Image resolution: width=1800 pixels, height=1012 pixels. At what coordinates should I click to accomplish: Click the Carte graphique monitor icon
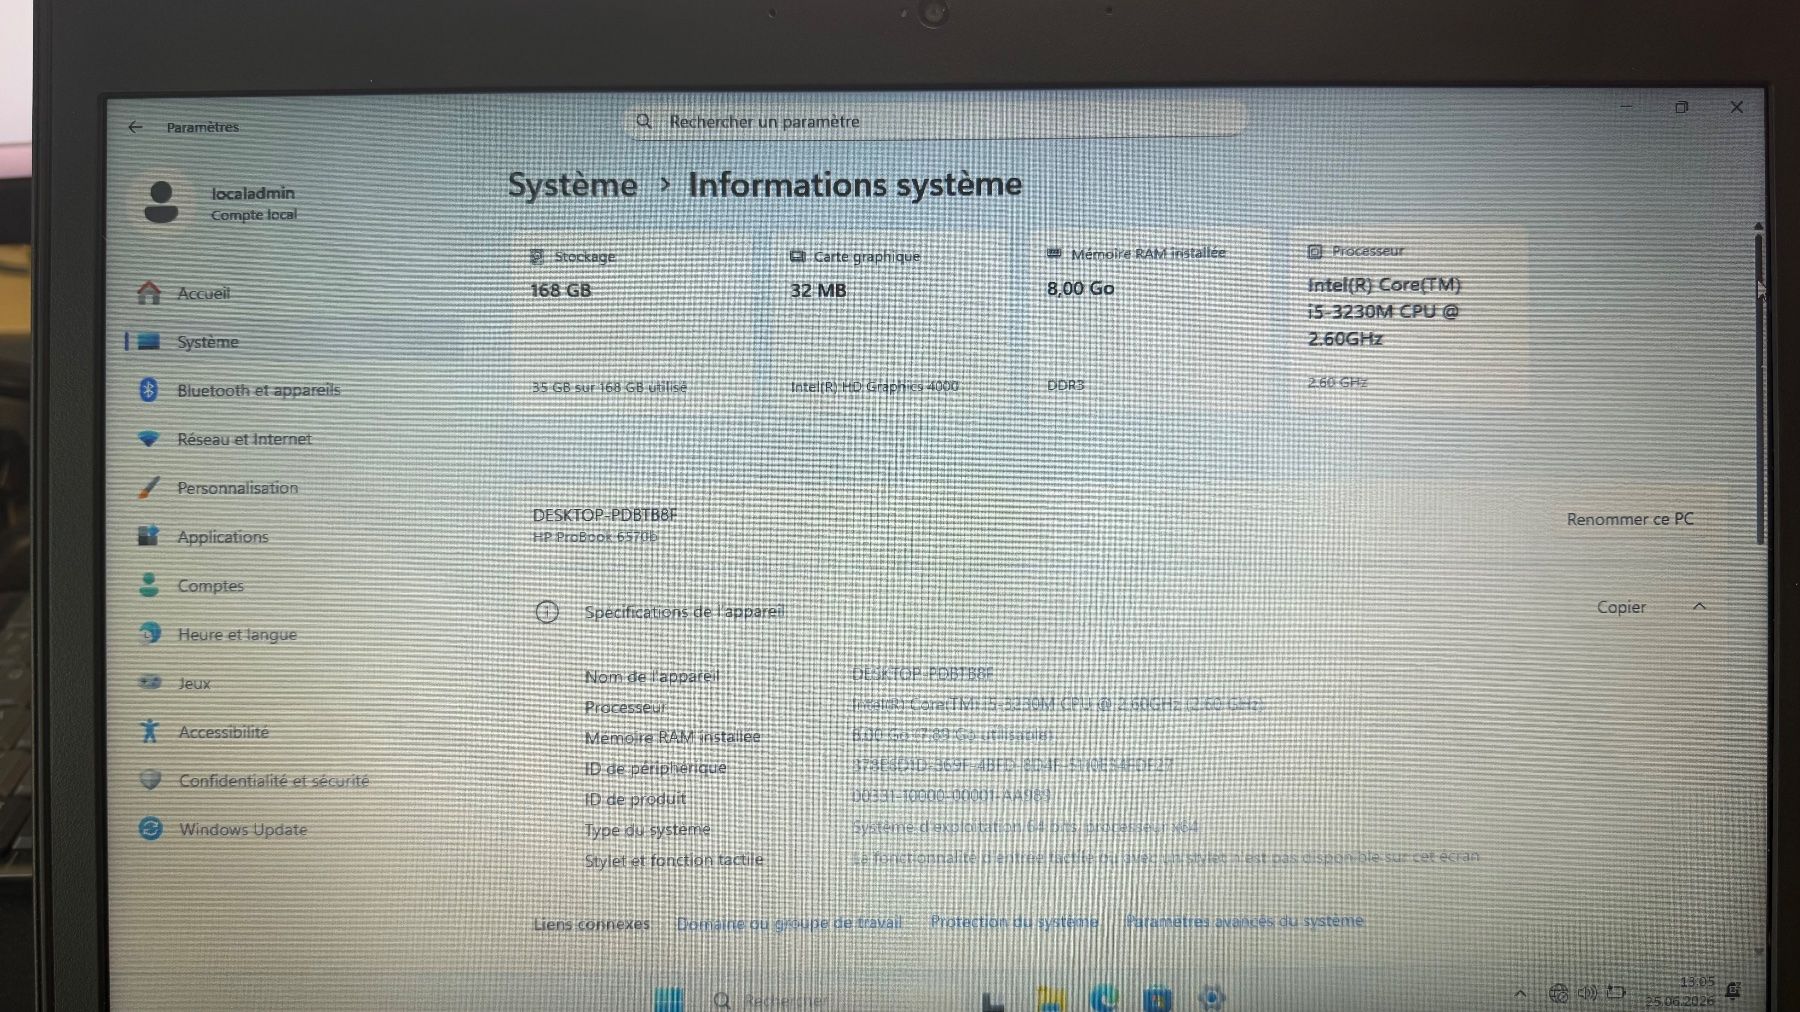[x=797, y=256]
